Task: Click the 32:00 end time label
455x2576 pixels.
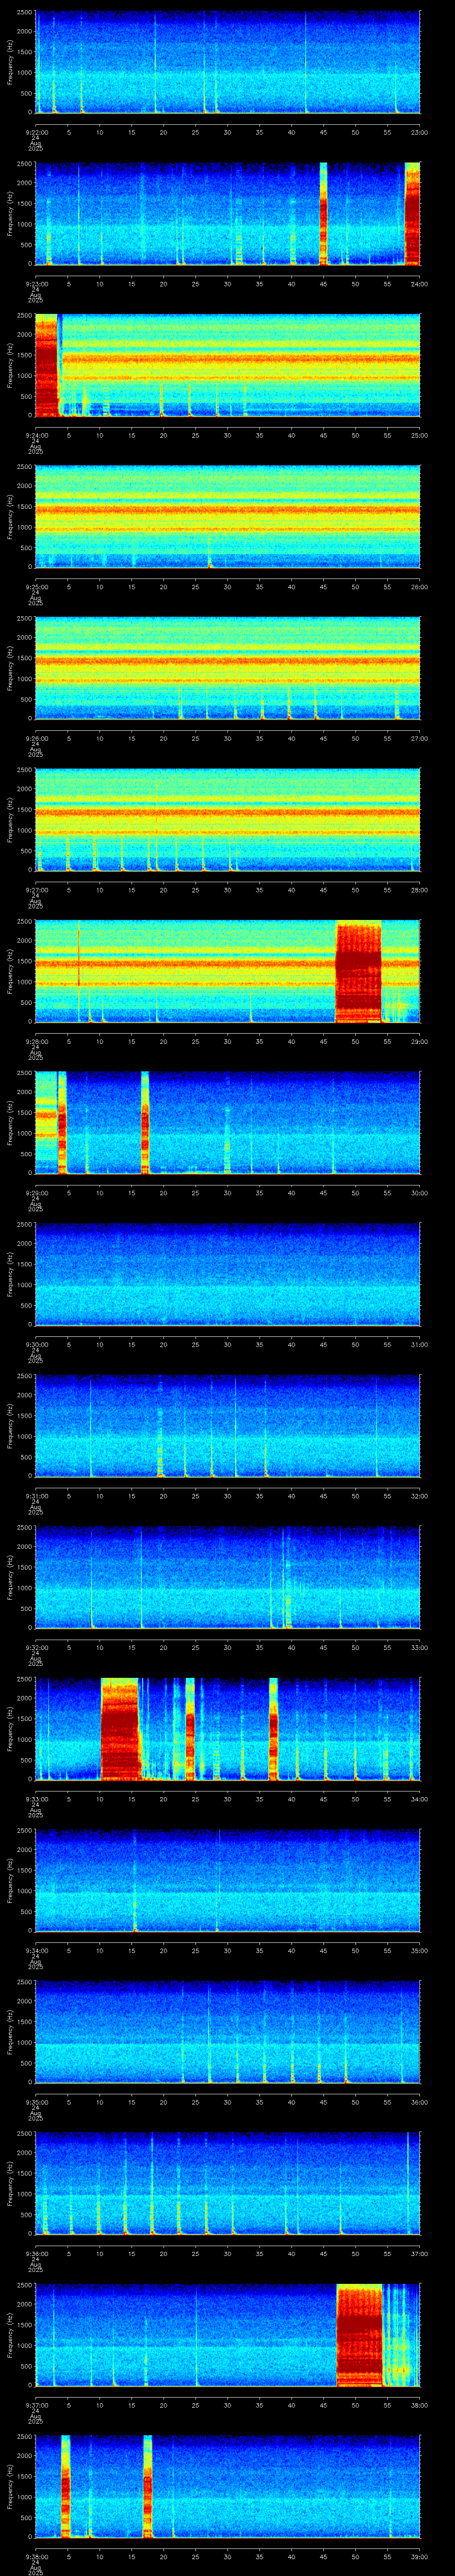Action: coord(419,1496)
